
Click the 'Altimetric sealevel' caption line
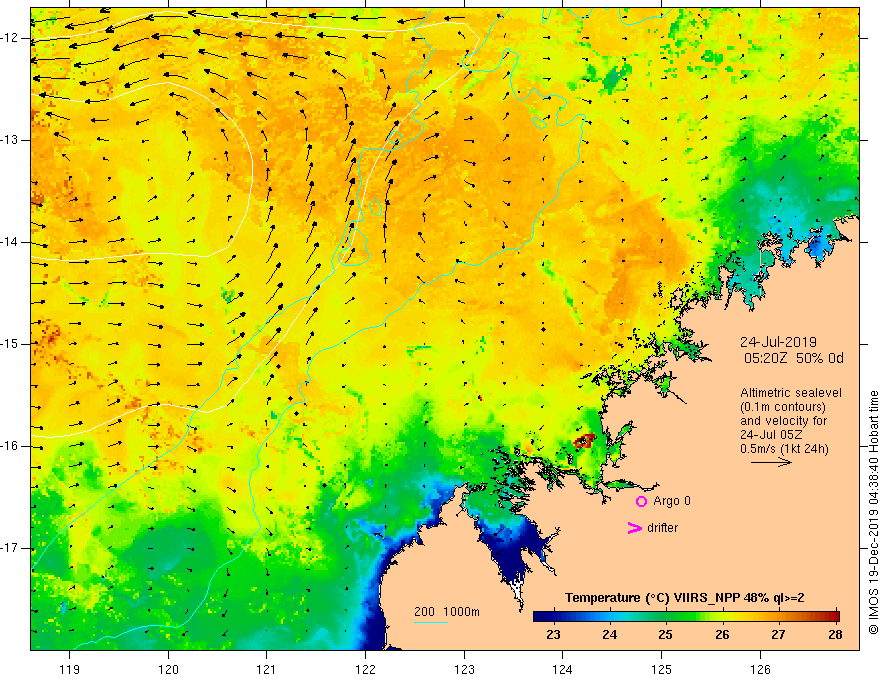click(x=791, y=393)
